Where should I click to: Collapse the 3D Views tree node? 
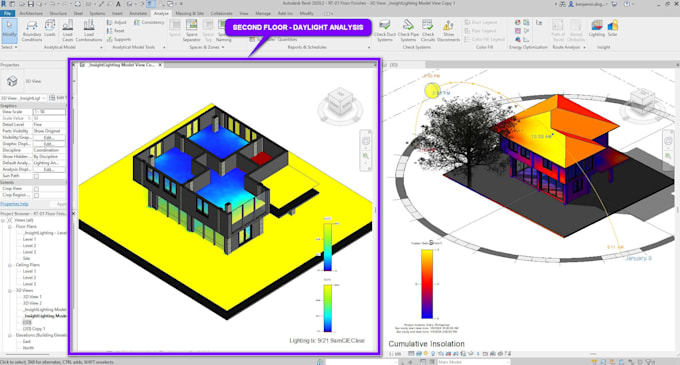point(10,290)
